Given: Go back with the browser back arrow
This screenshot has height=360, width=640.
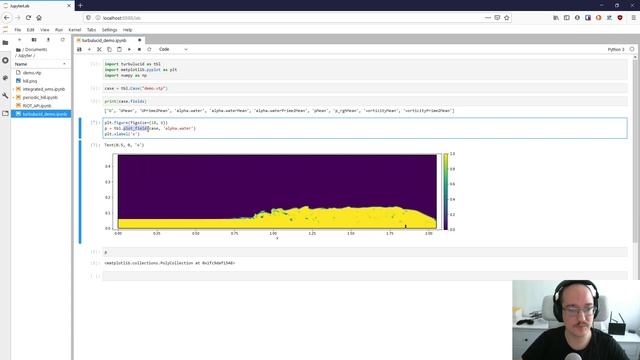Looking at the screenshot, I should click(7, 18).
